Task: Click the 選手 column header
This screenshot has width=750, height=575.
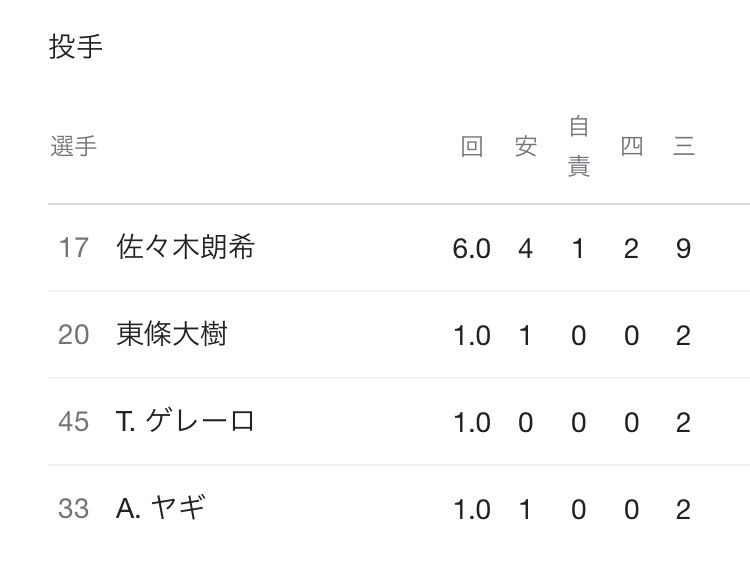Action: click(x=74, y=147)
